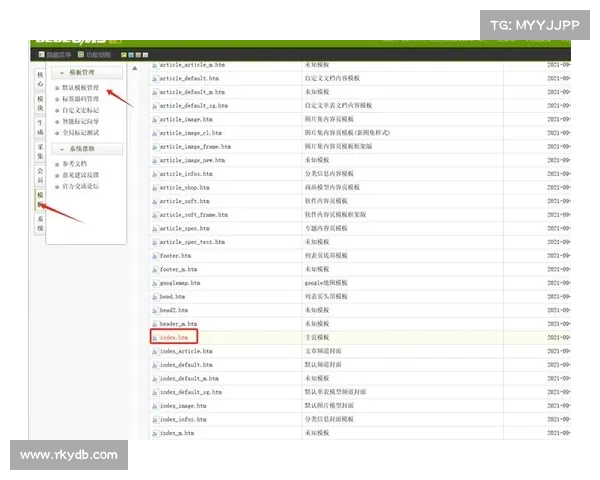The image size is (600, 480).
Task: Open the 采集 sidebar tab
Action: point(40,152)
